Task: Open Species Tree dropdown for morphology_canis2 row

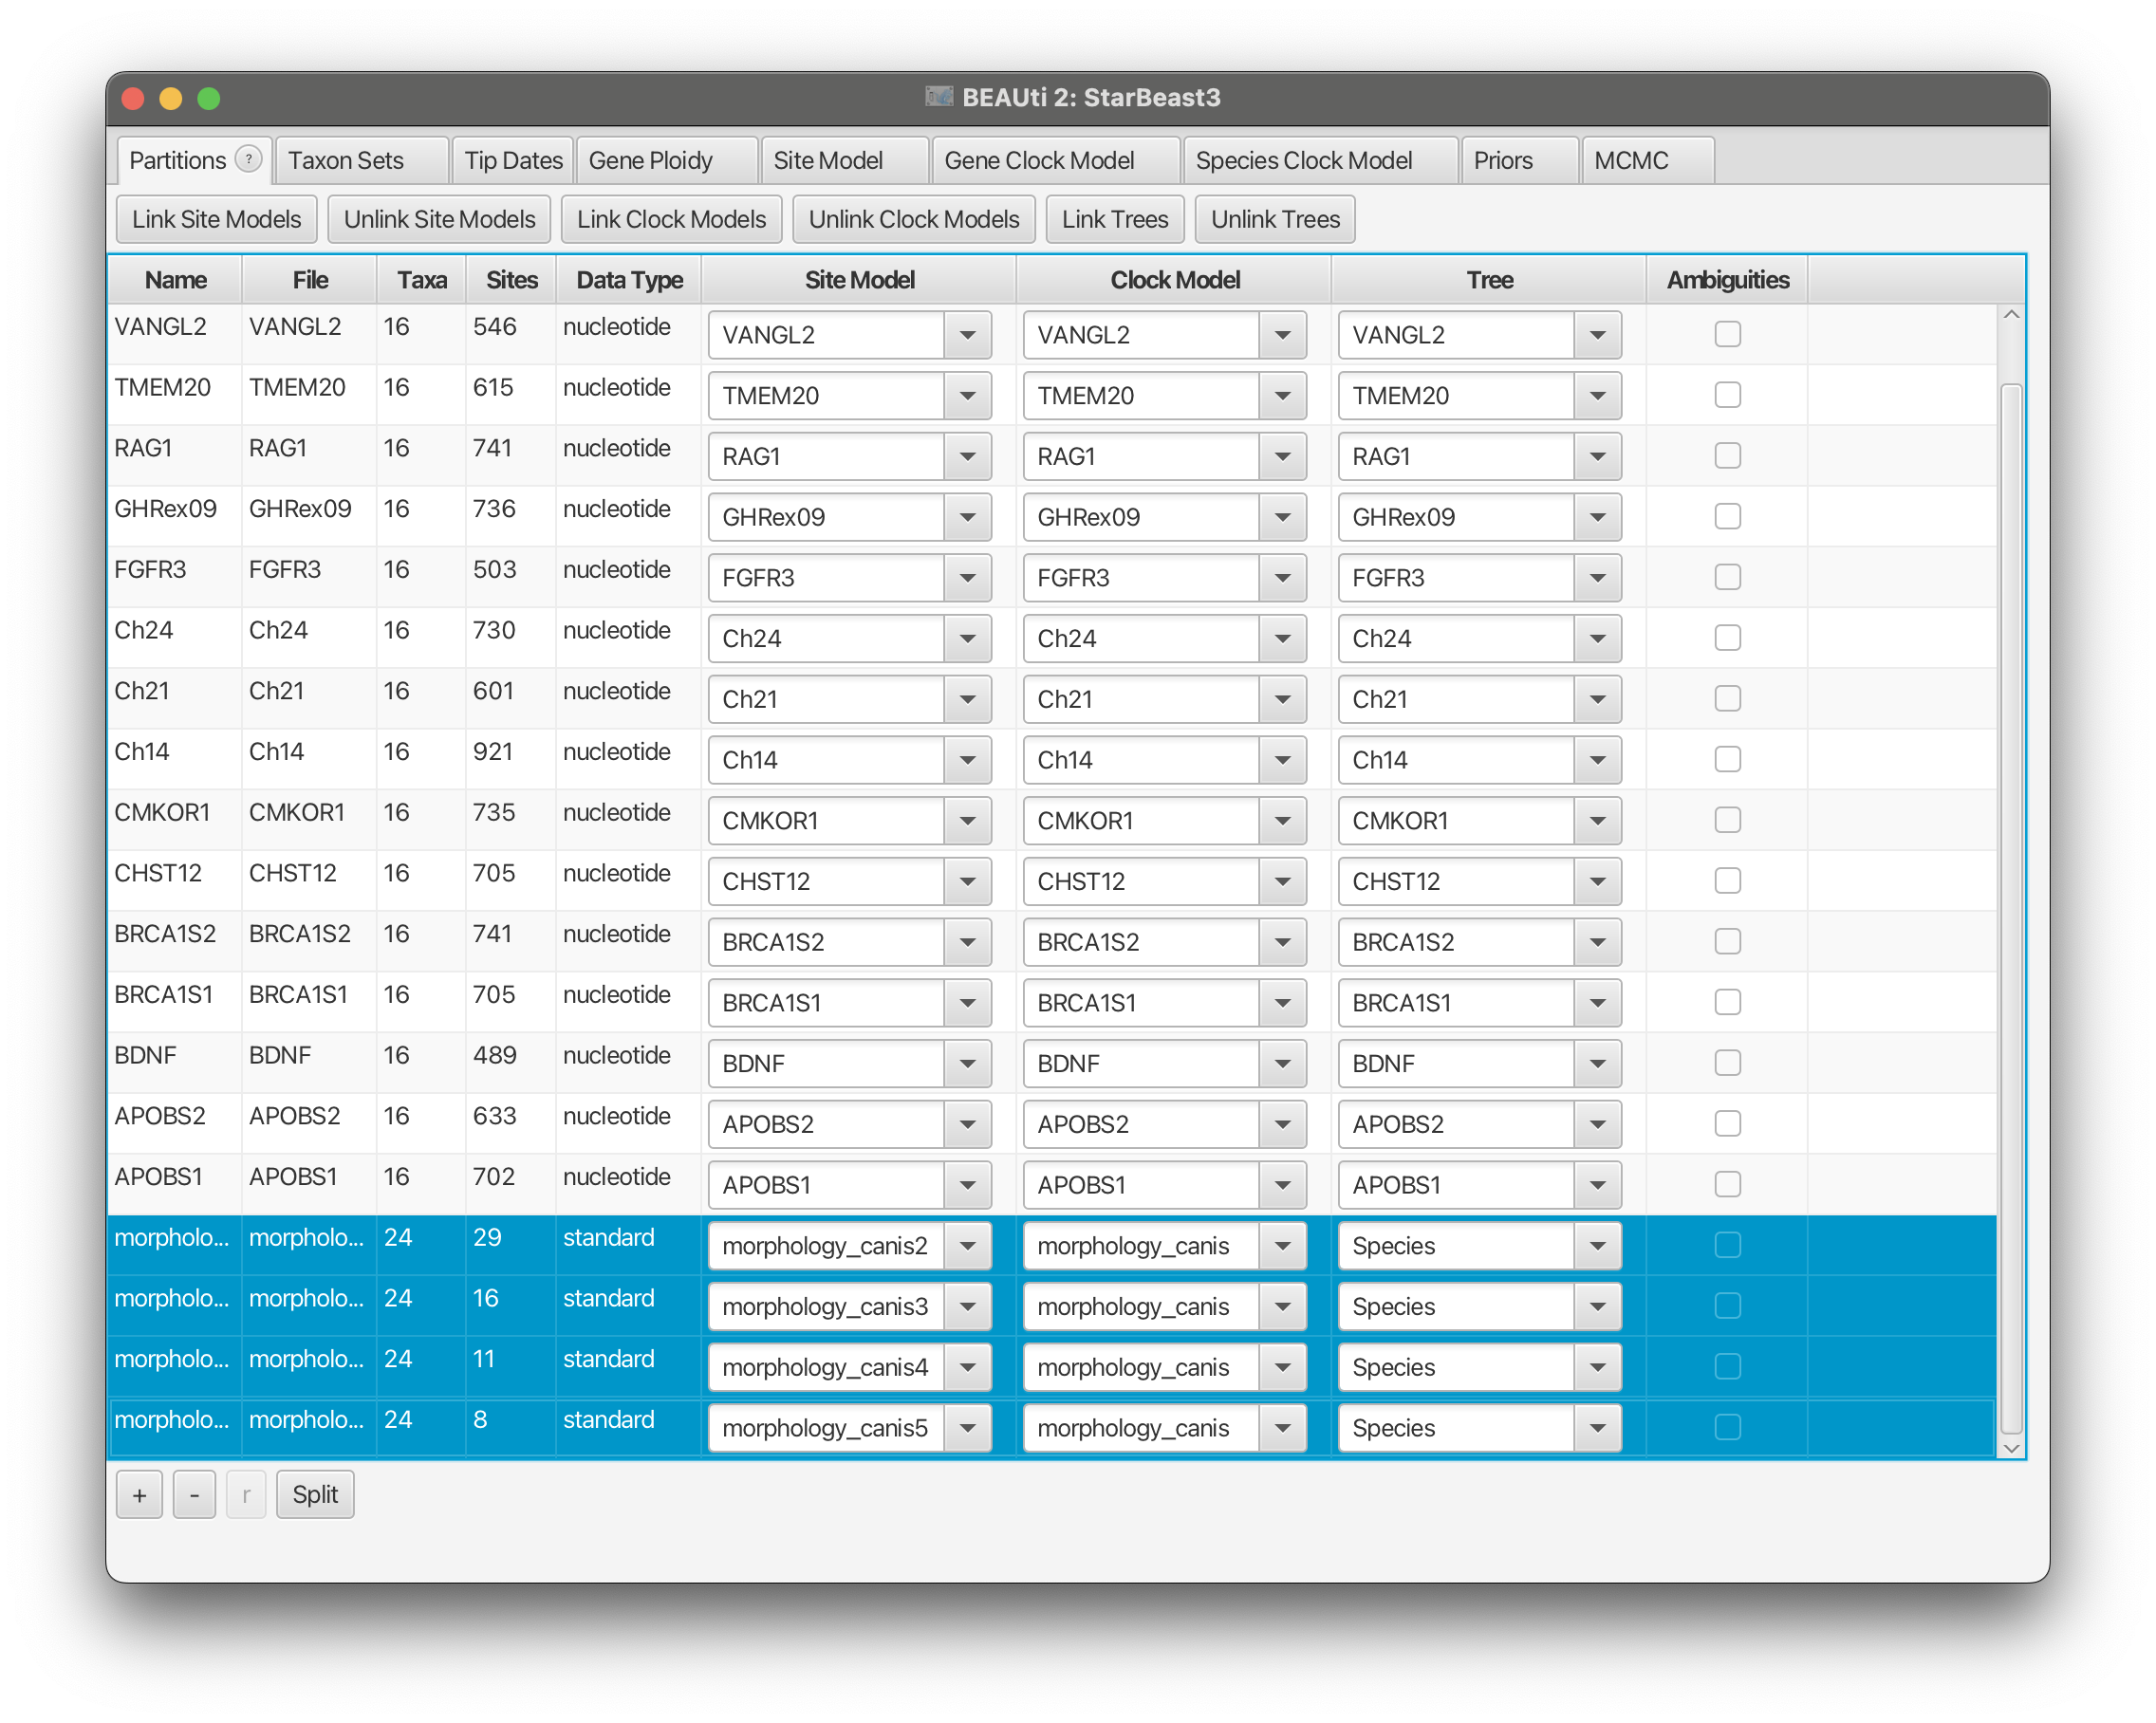Action: pos(1597,1246)
